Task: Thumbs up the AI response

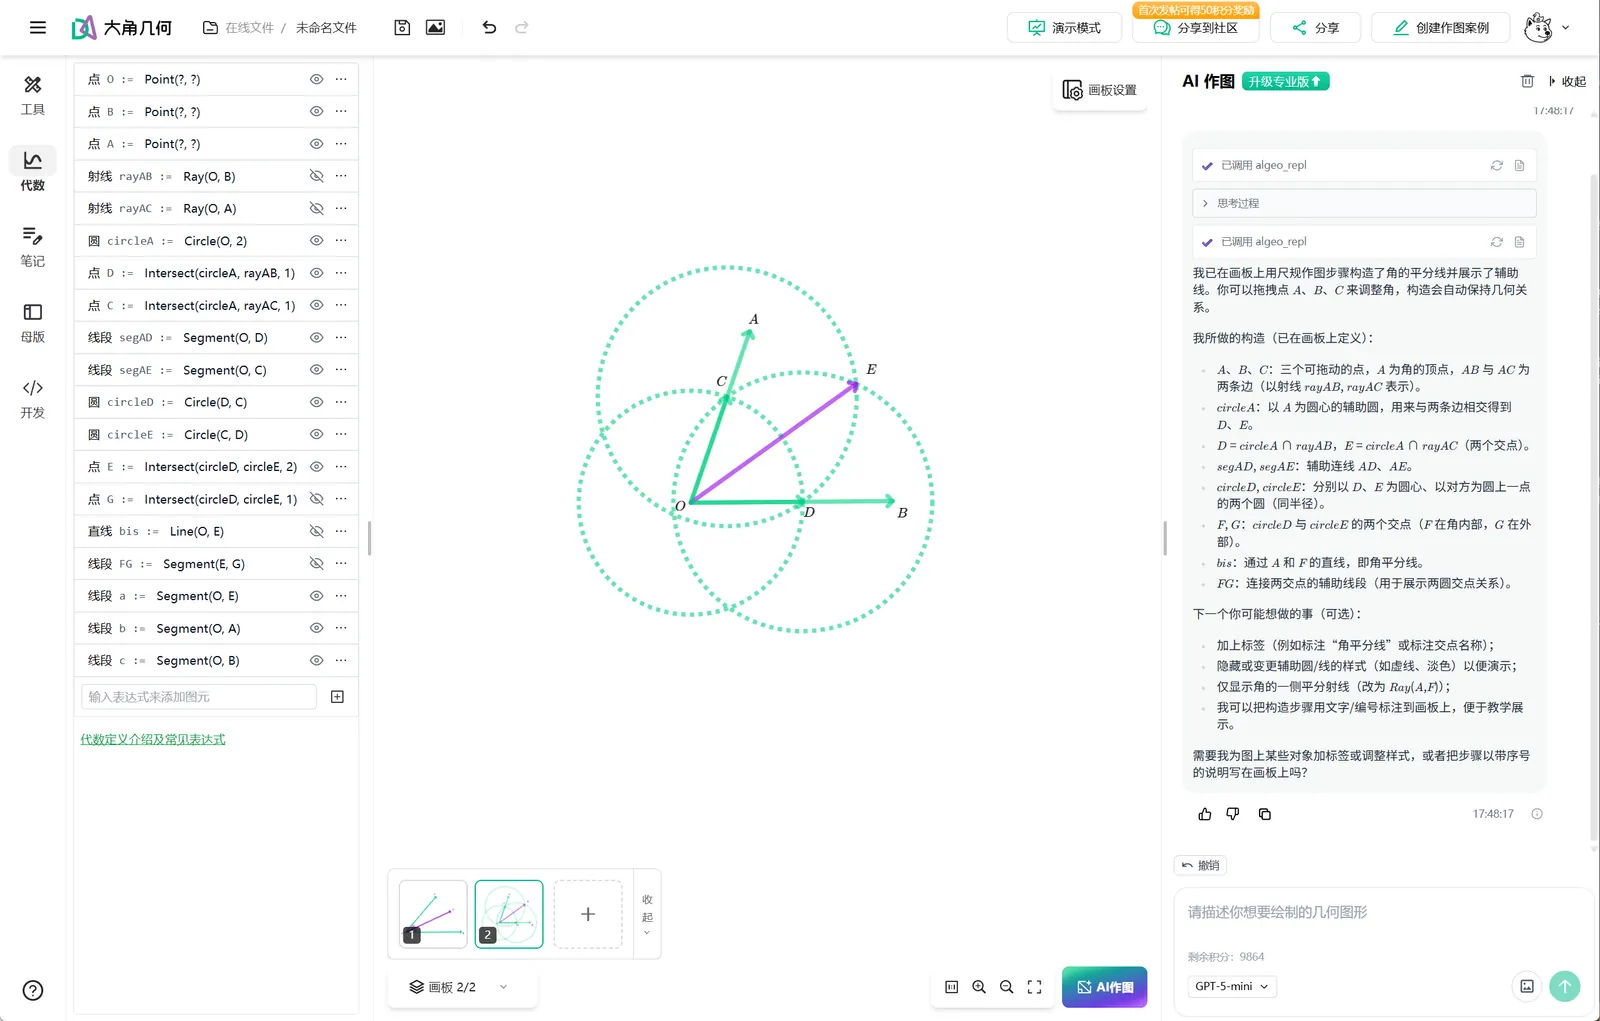Action: 1205,814
